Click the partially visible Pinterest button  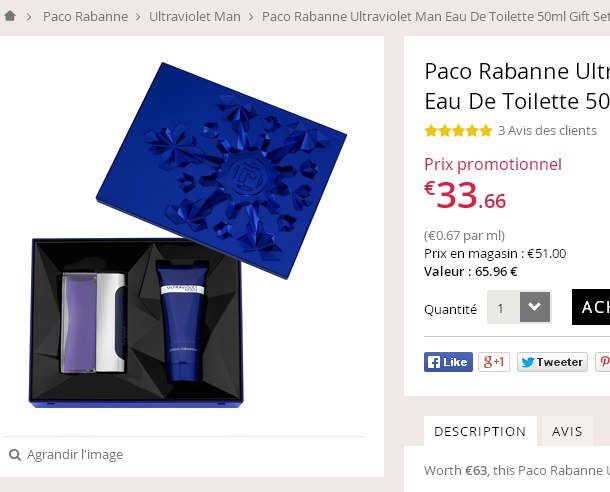pos(603,362)
